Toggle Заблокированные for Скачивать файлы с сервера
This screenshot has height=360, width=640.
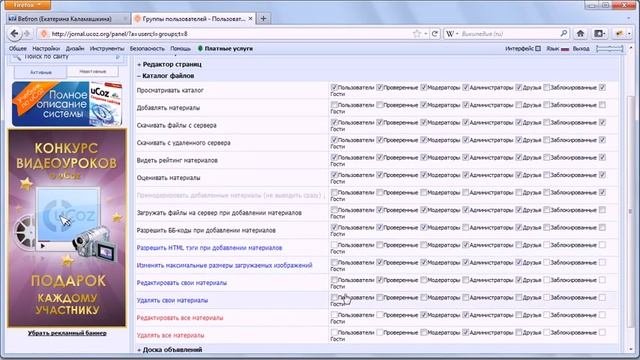point(547,122)
